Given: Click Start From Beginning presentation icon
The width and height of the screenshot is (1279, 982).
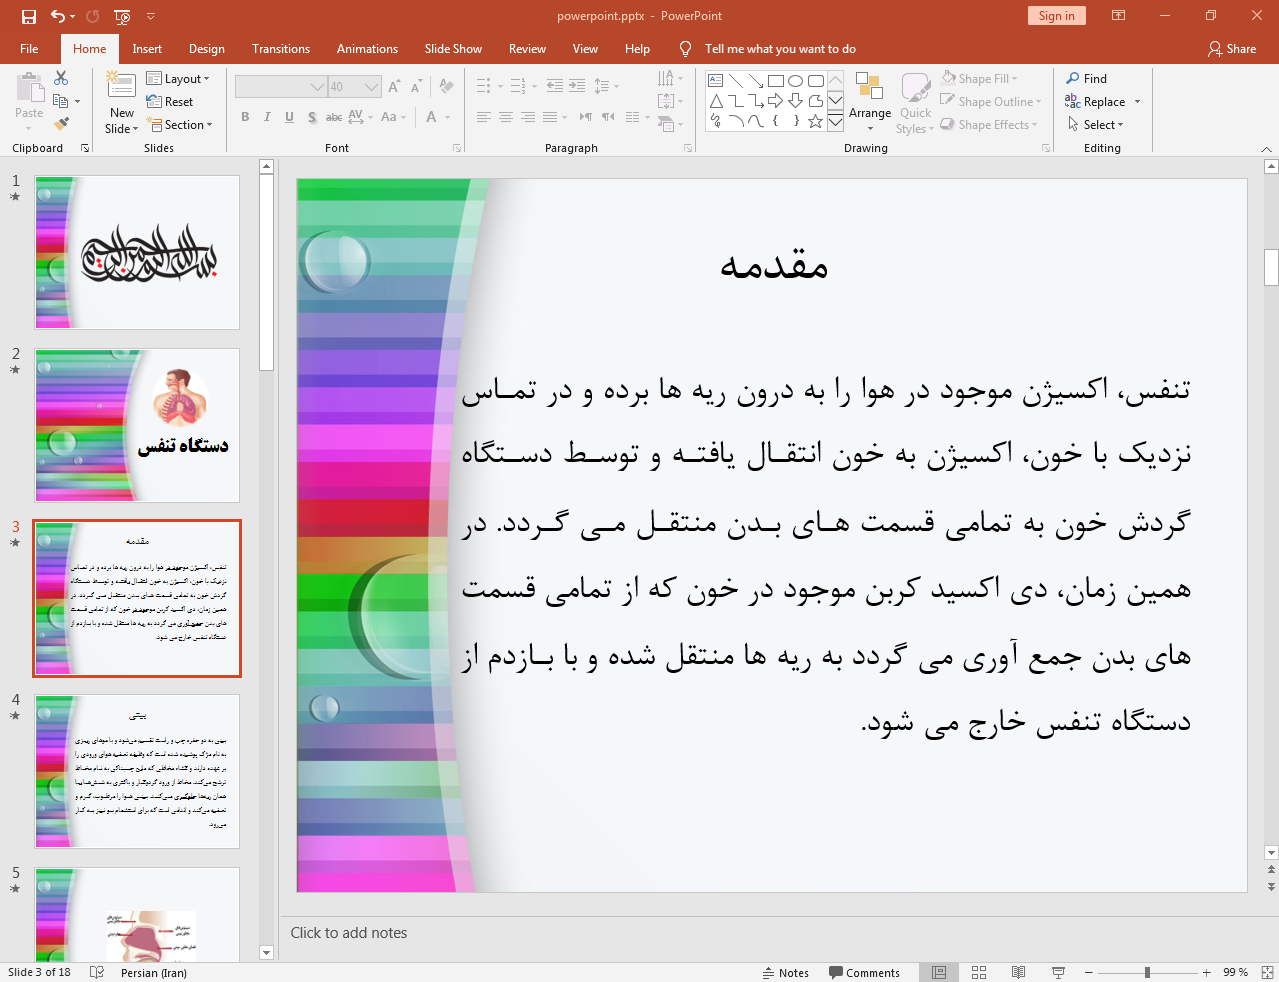Looking at the screenshot, I should 122,16.
